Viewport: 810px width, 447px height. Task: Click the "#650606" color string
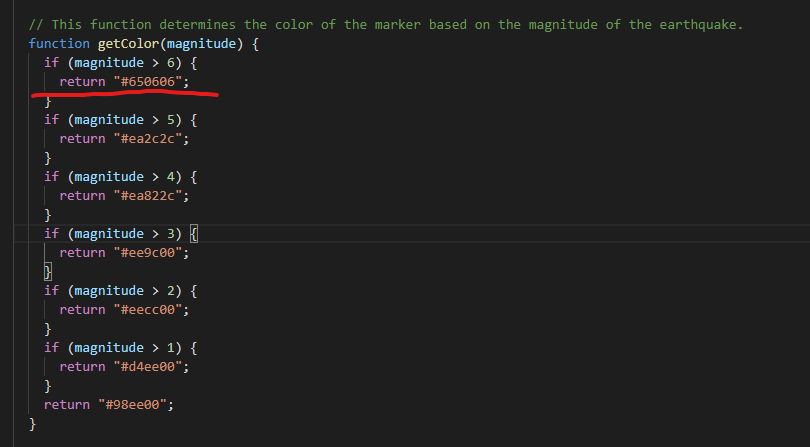pyautogui.click(x=148, y=82)
